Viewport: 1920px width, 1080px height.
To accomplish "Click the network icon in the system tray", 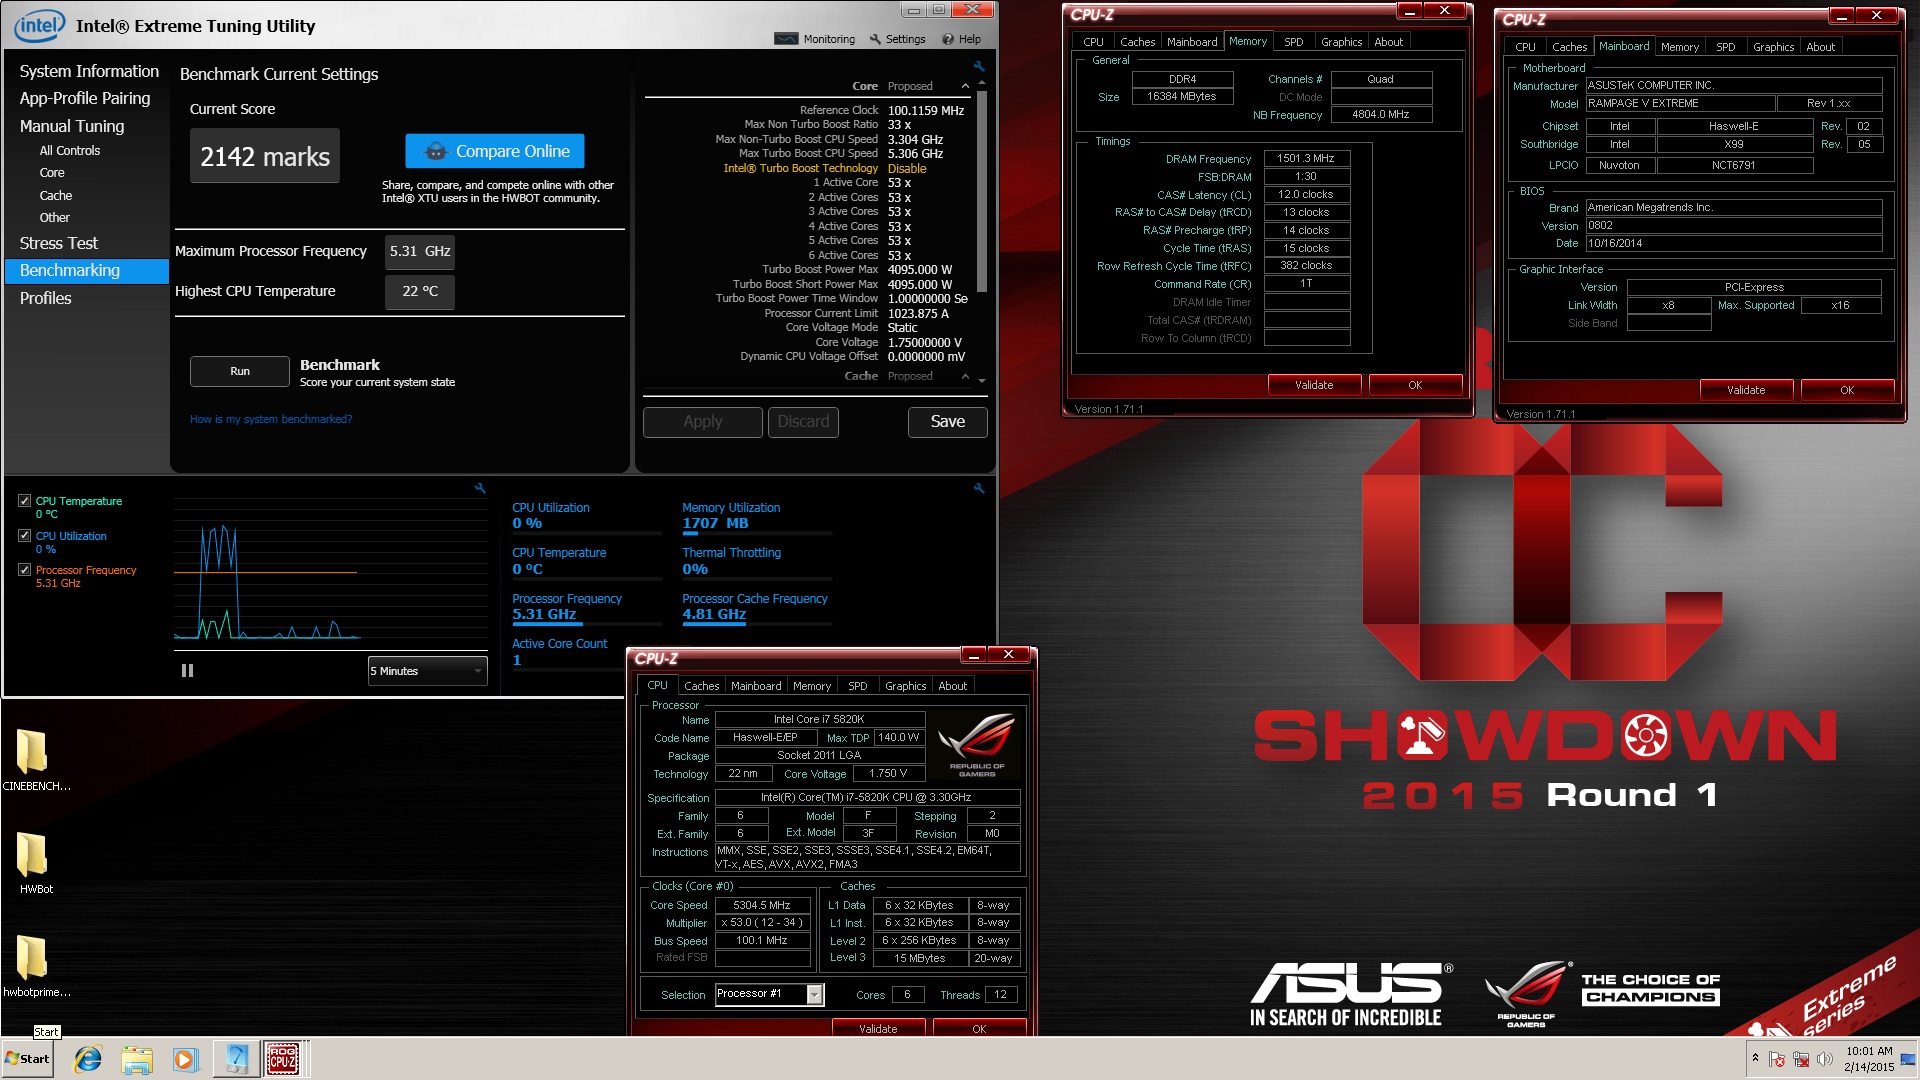I will point(1801,1059).
